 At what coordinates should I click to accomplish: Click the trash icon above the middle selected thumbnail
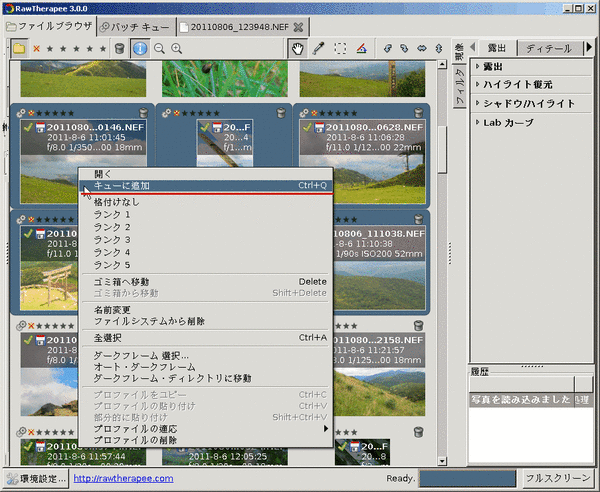[281, 112]
